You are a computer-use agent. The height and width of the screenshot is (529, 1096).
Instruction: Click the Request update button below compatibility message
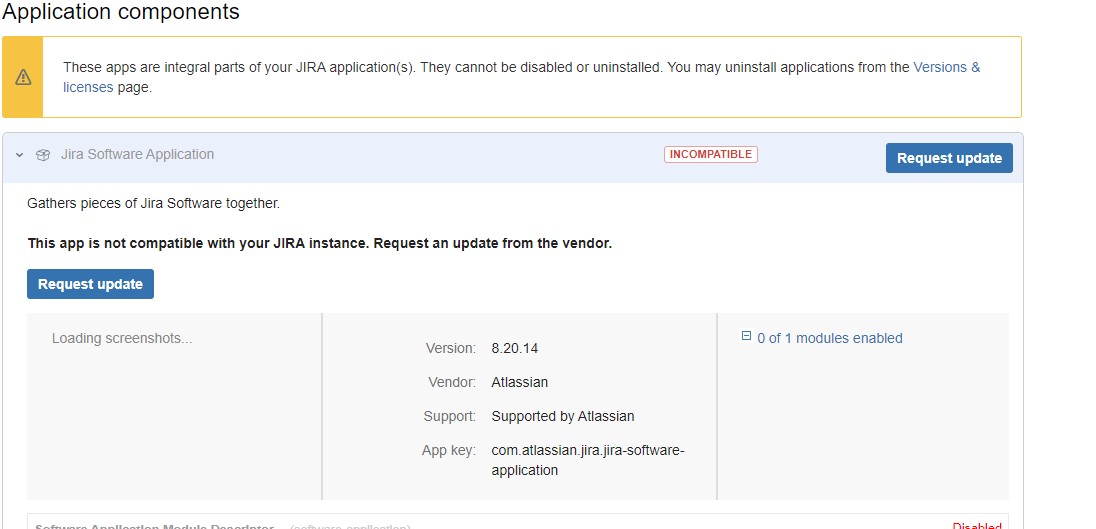90,284
